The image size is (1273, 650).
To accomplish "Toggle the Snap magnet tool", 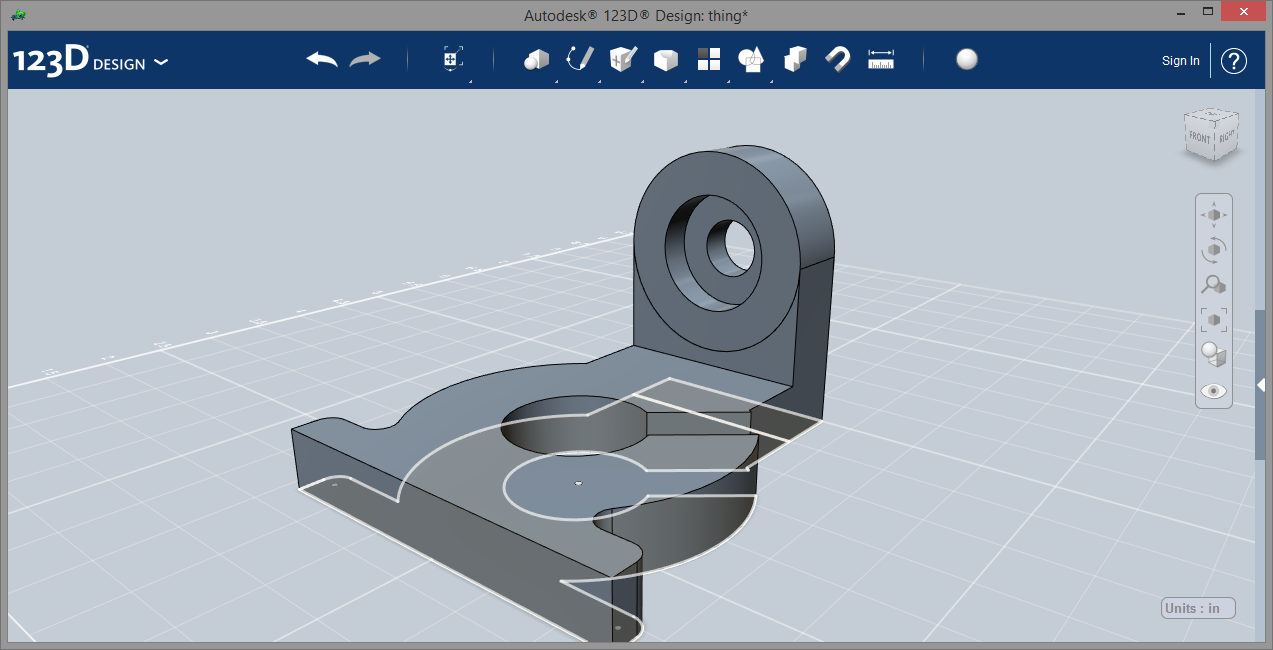I will coord(837,60).
